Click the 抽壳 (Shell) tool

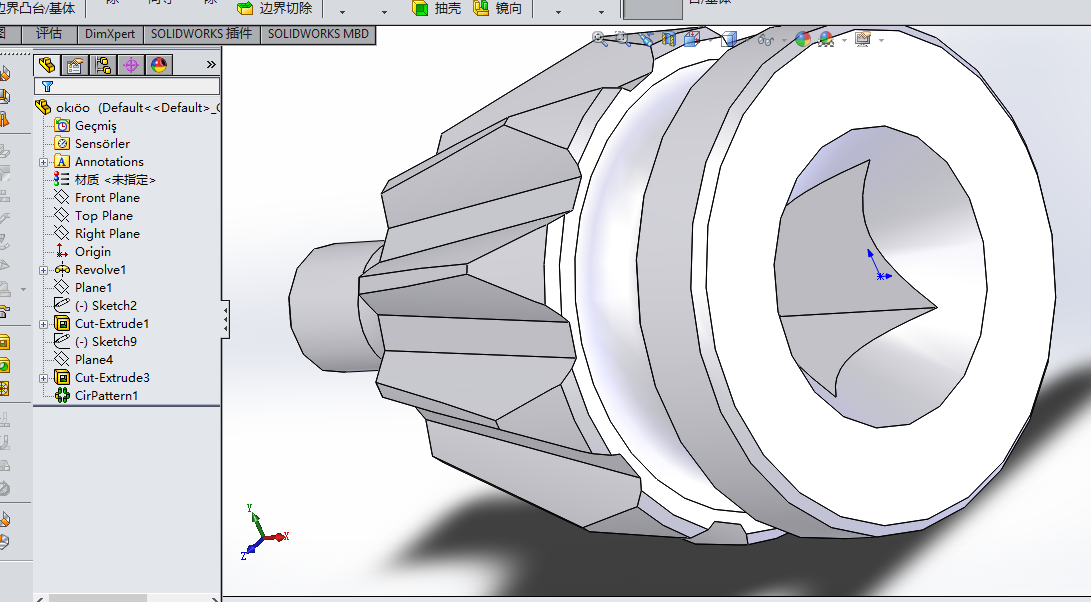coord(437,8)
